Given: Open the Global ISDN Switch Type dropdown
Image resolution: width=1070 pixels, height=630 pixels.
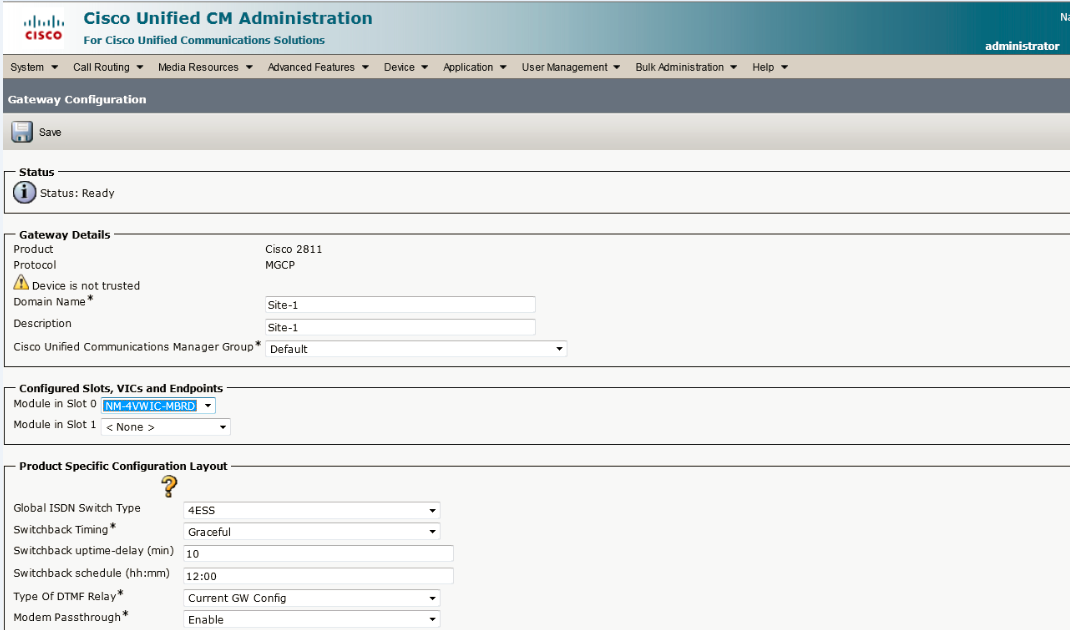Looking at the screenshot, I should tap(311, 510).
